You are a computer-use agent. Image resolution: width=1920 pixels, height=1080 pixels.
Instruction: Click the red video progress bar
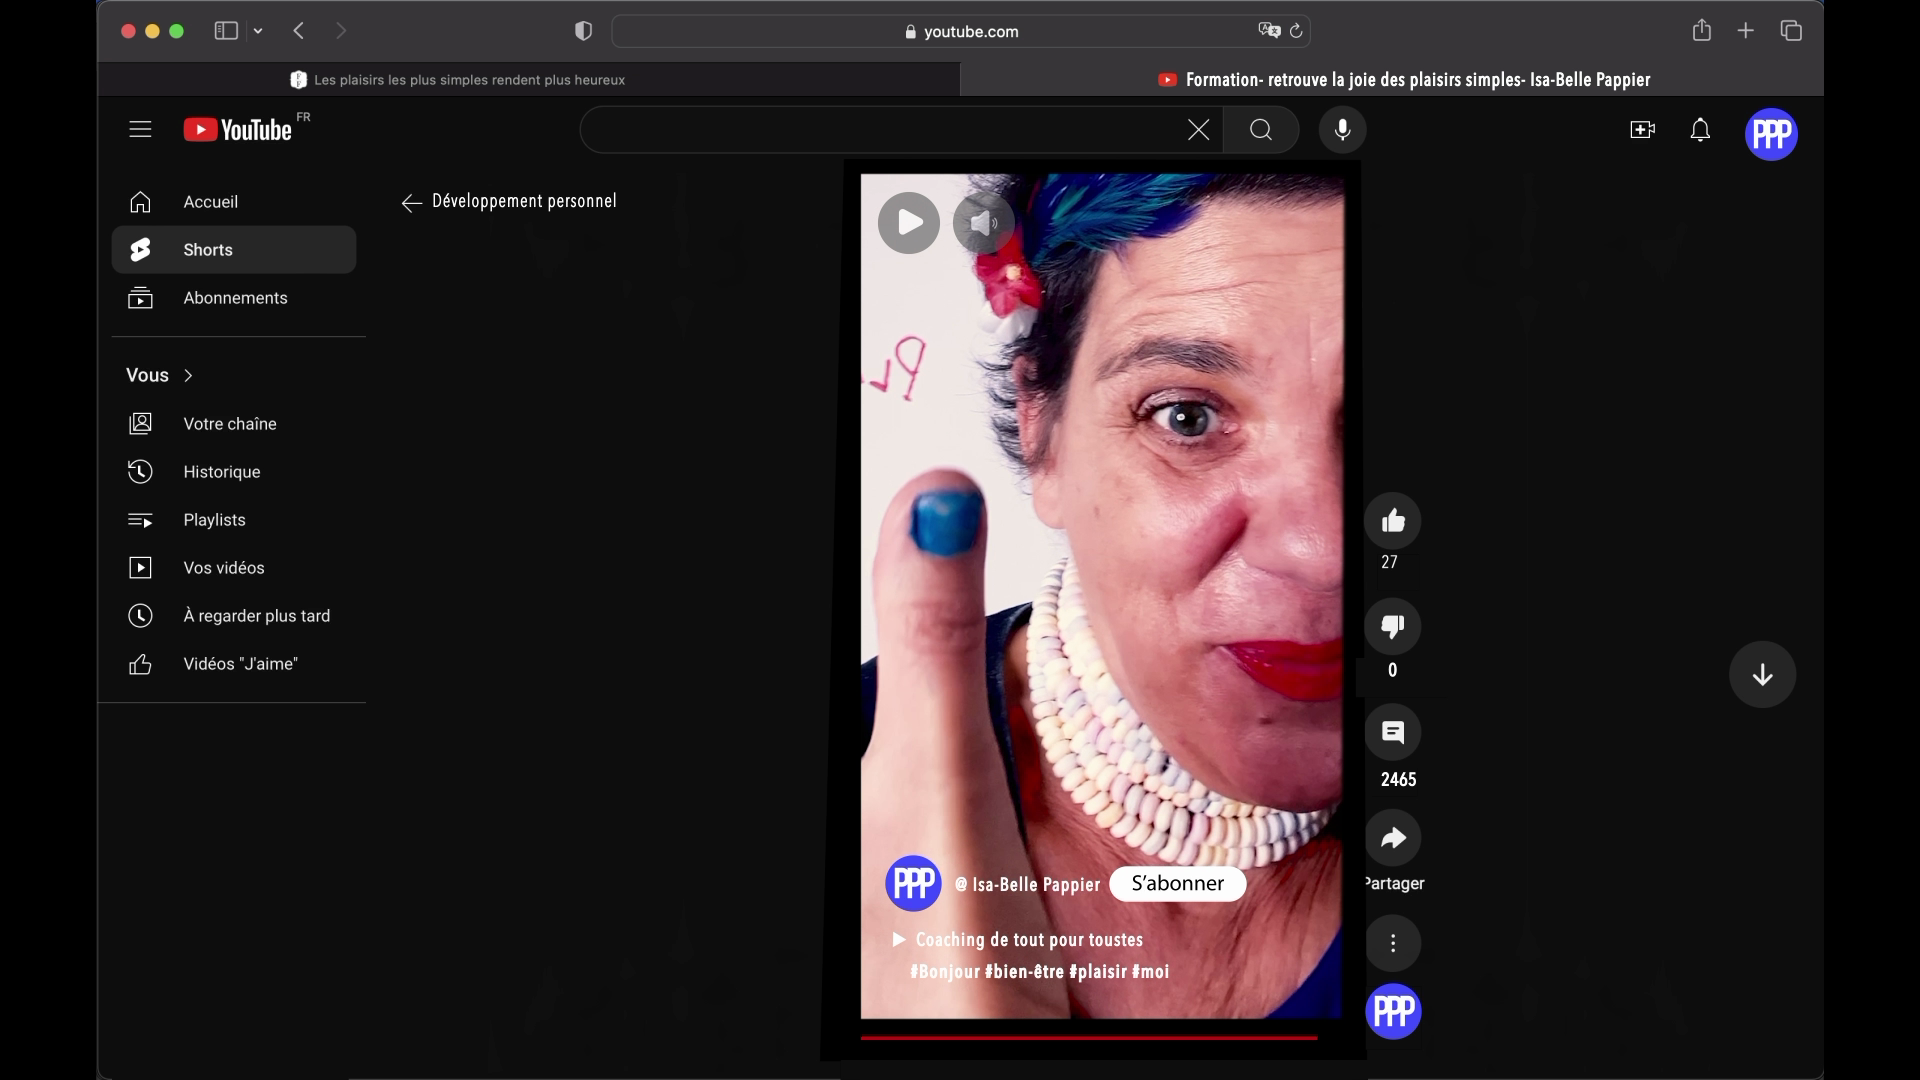pyautogui.click(x=1088, y=1038)
